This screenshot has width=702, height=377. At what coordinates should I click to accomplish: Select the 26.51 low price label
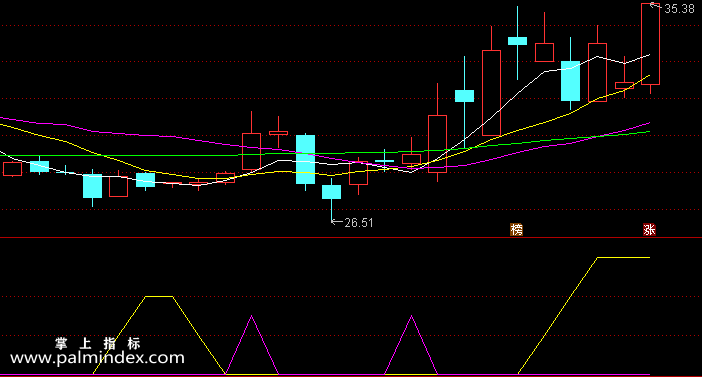click(359, 223)
